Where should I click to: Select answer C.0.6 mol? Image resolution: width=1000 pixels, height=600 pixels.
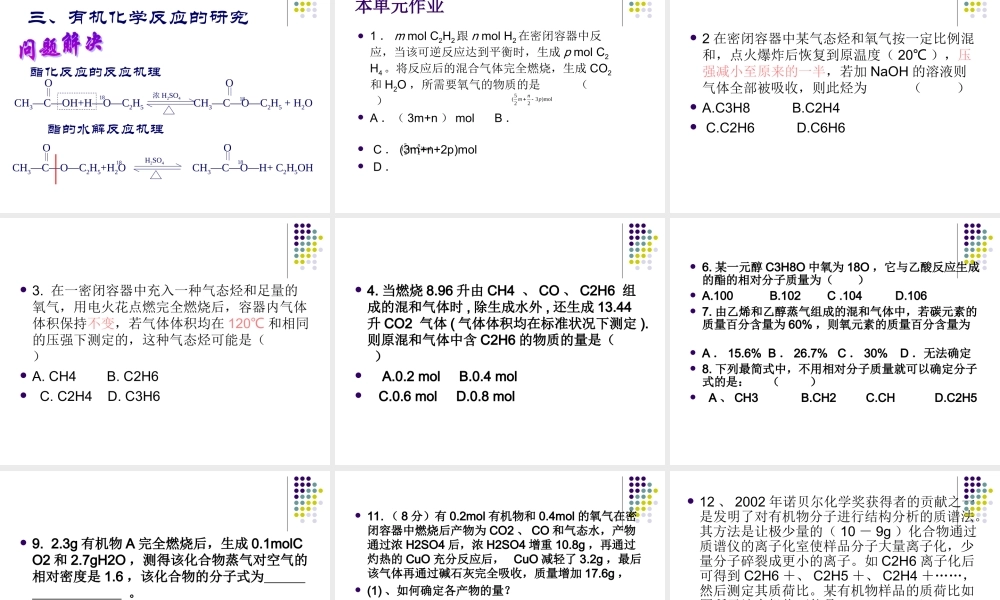(x=408, y=397)
